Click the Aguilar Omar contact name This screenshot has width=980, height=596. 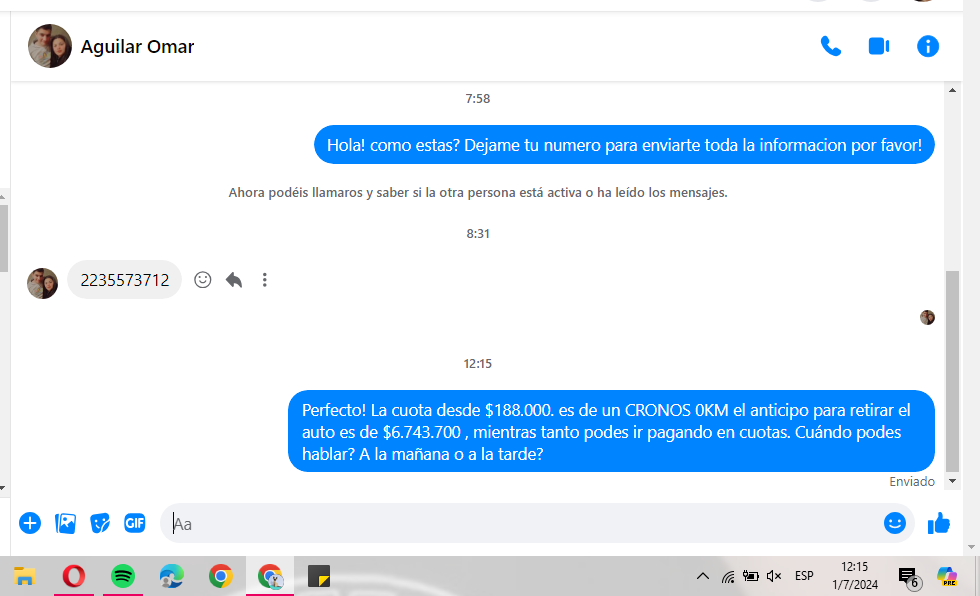pos(137,47)
